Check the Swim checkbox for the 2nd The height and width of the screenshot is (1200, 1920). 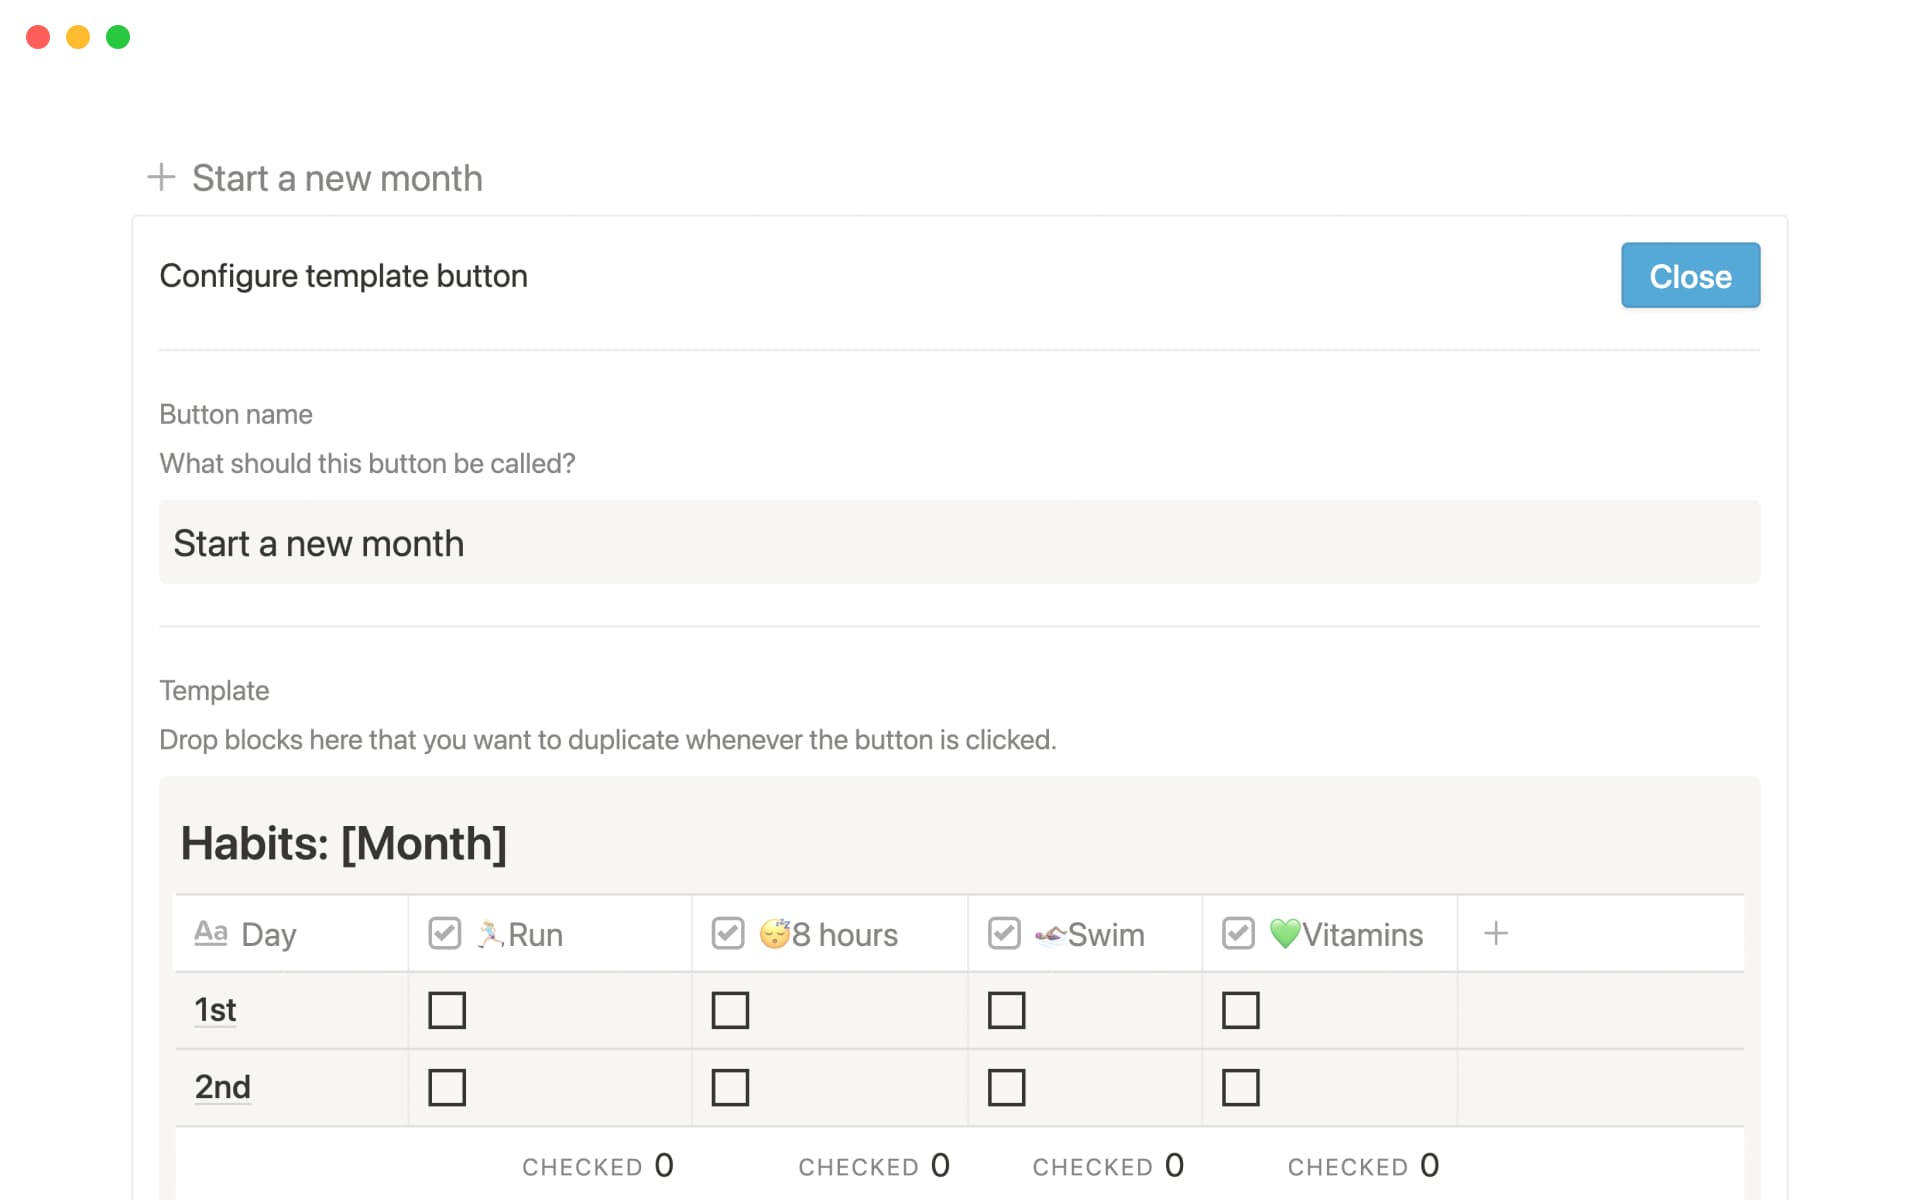tap(1007, 1086)
